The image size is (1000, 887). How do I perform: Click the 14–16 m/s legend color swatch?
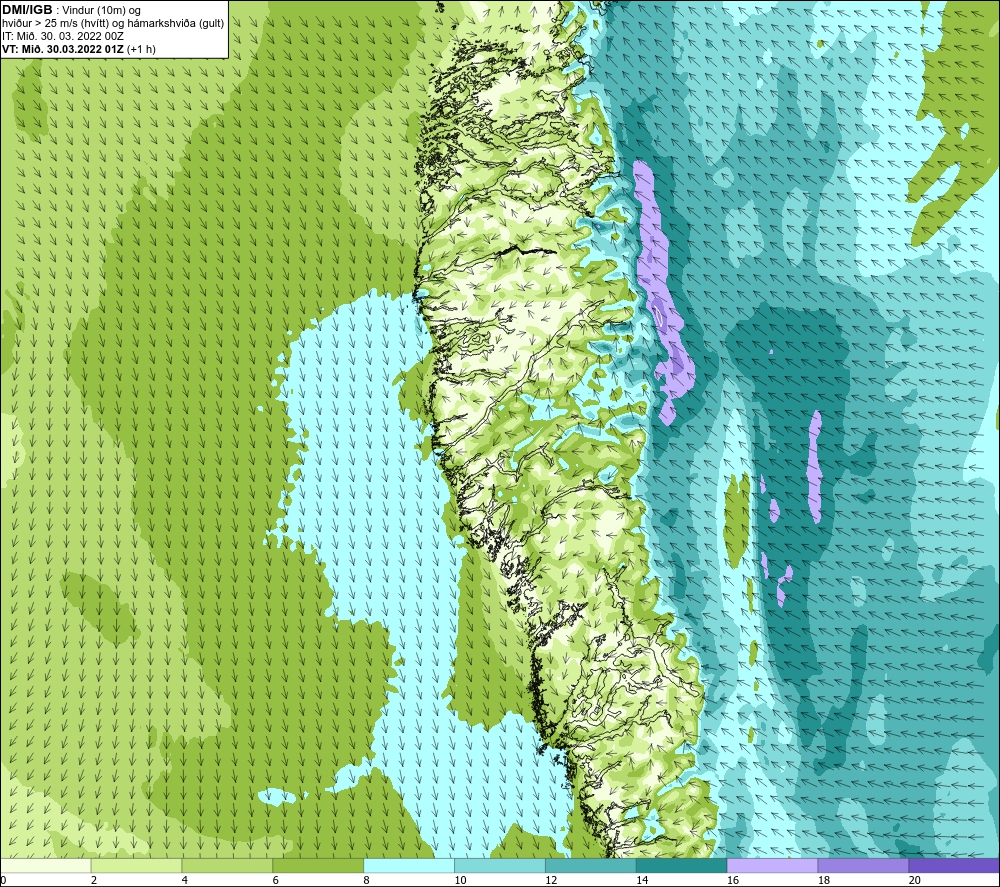[682, 866]
